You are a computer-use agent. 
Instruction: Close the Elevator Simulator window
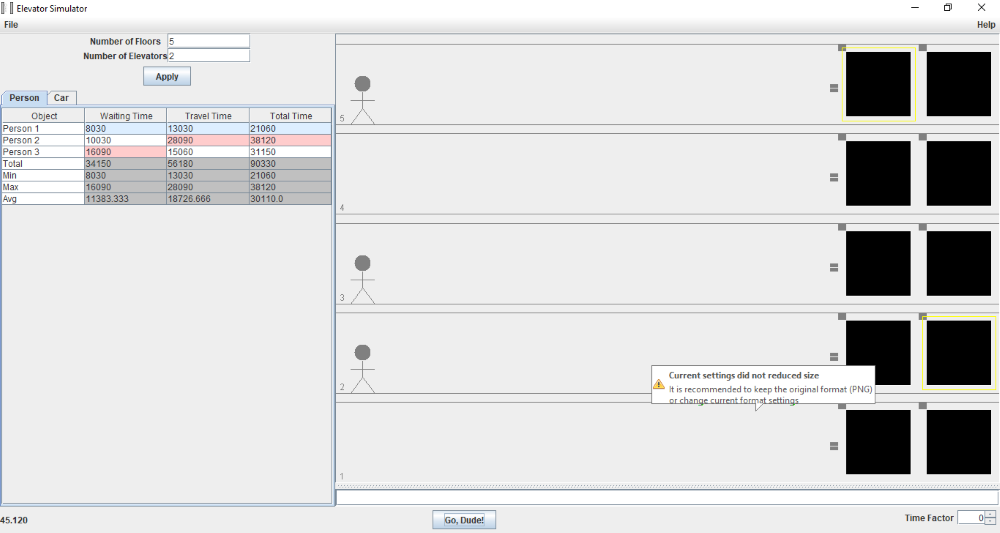981,8
